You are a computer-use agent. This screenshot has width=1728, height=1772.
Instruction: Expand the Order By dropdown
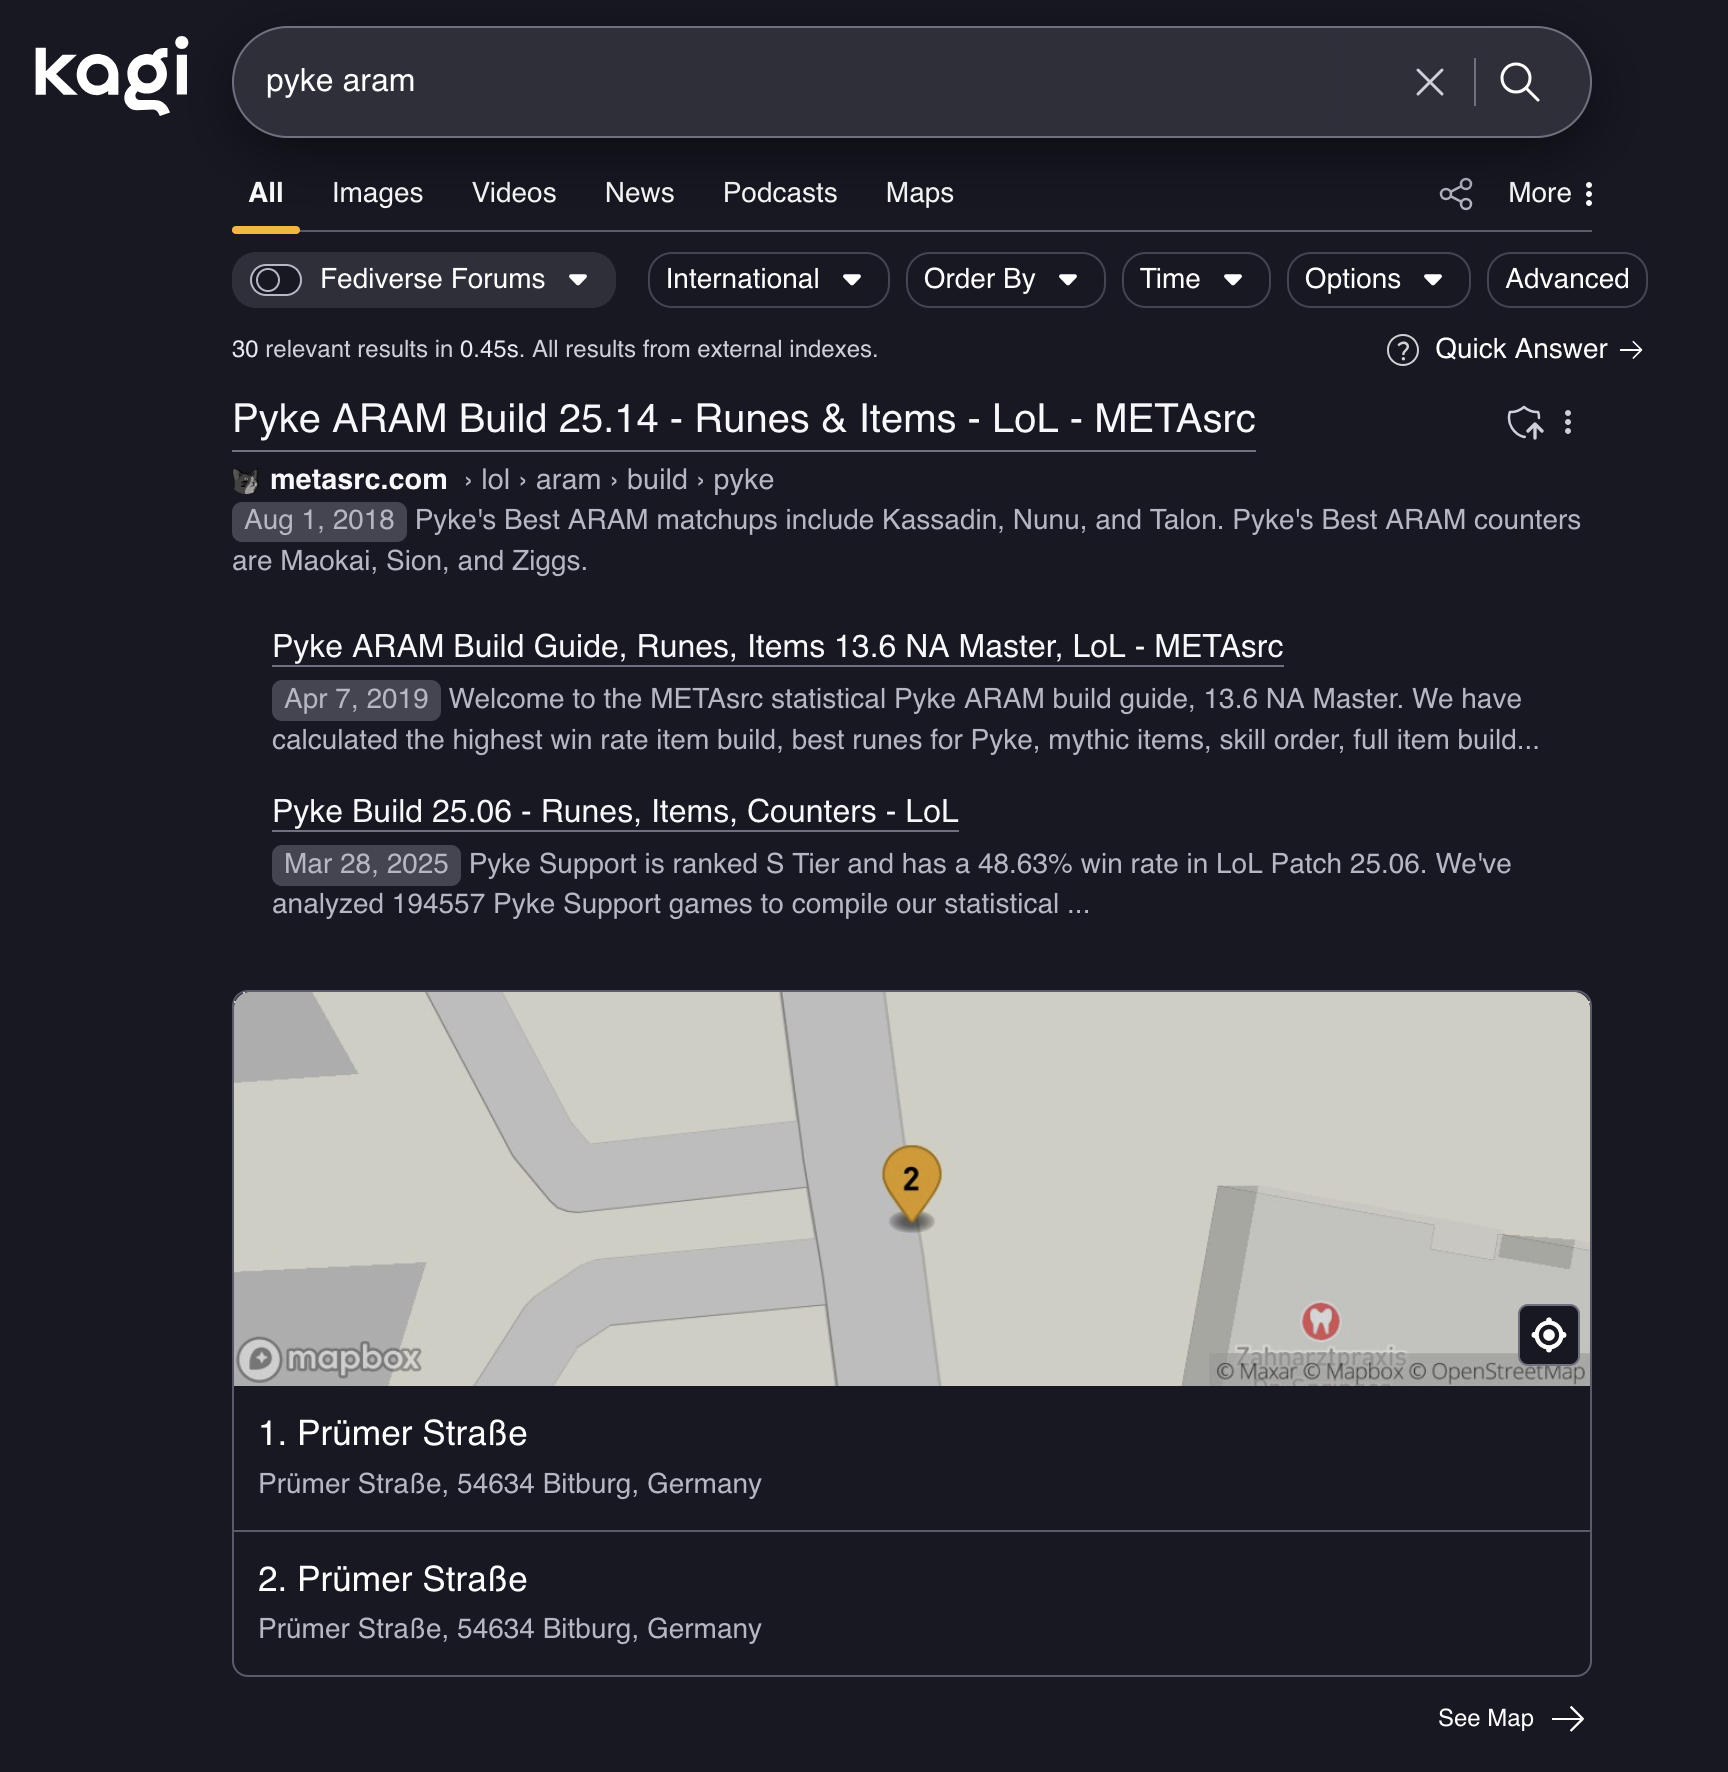(x=1003, y=280)
